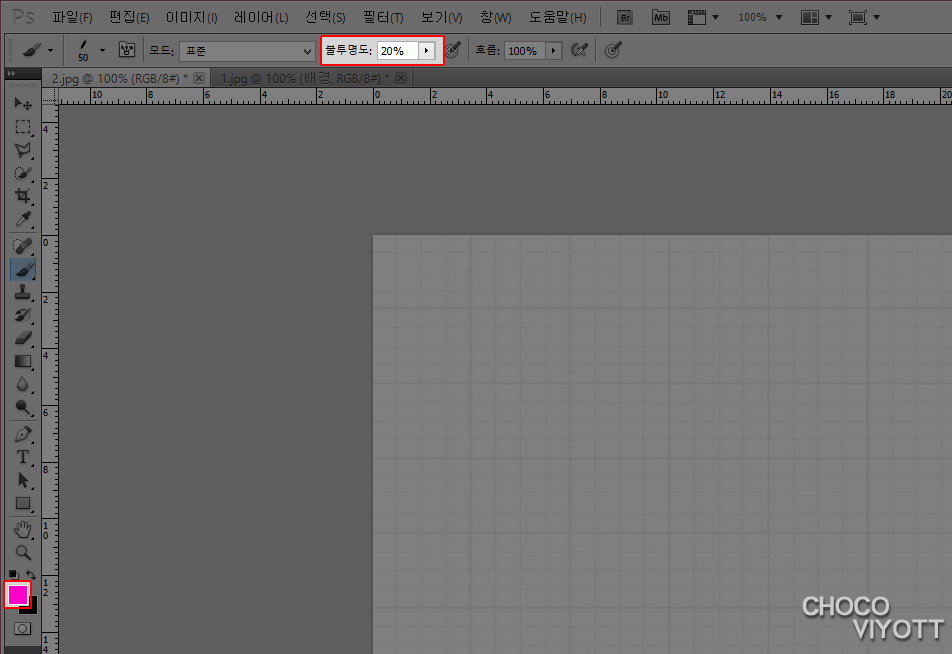Select the Crop tool
Viewport: 952px width, 654px height.
tap(23, 196)
